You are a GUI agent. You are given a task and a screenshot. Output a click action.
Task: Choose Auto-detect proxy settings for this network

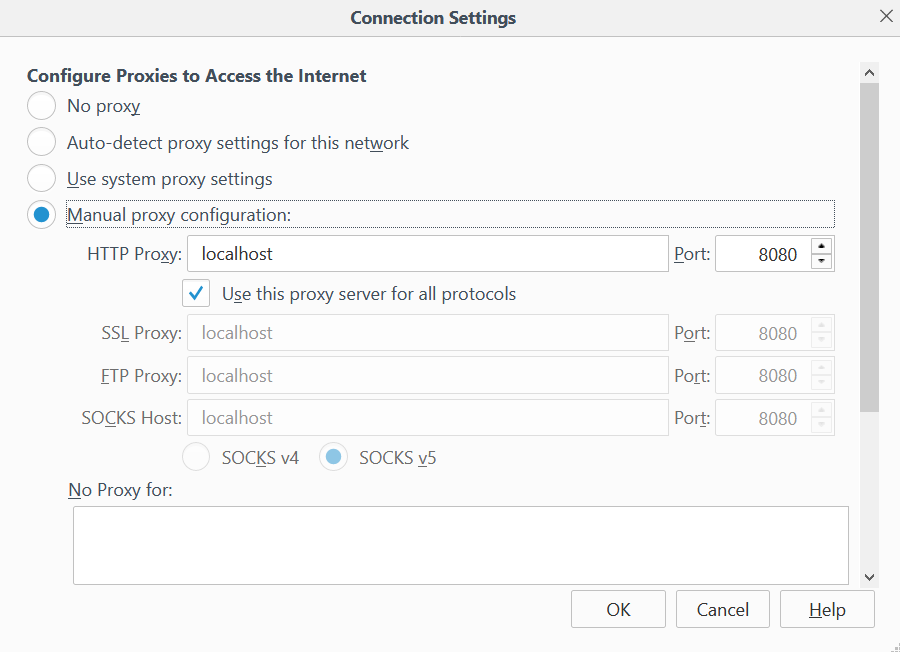click(42, 143)
